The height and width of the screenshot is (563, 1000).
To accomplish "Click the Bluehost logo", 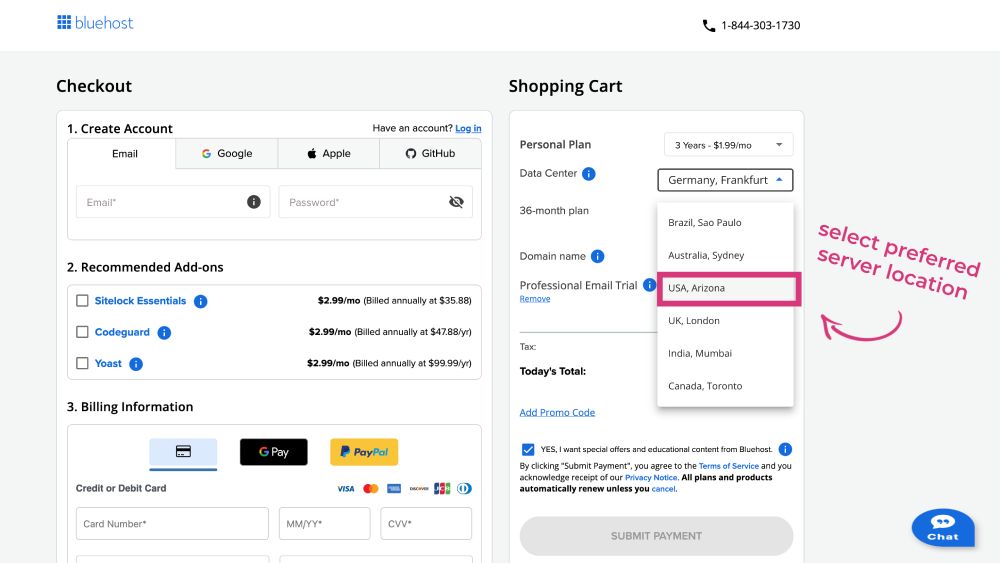I will point(95,23).
